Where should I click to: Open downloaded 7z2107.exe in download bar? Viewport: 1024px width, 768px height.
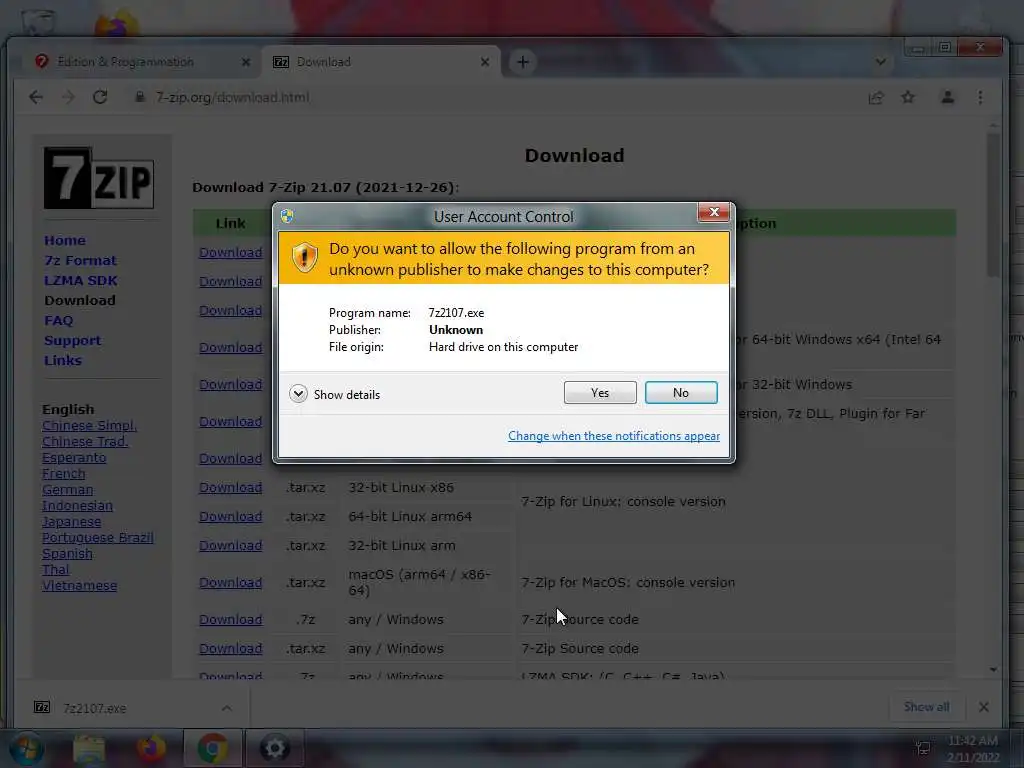pyautogui.click(x=94, y=708)
